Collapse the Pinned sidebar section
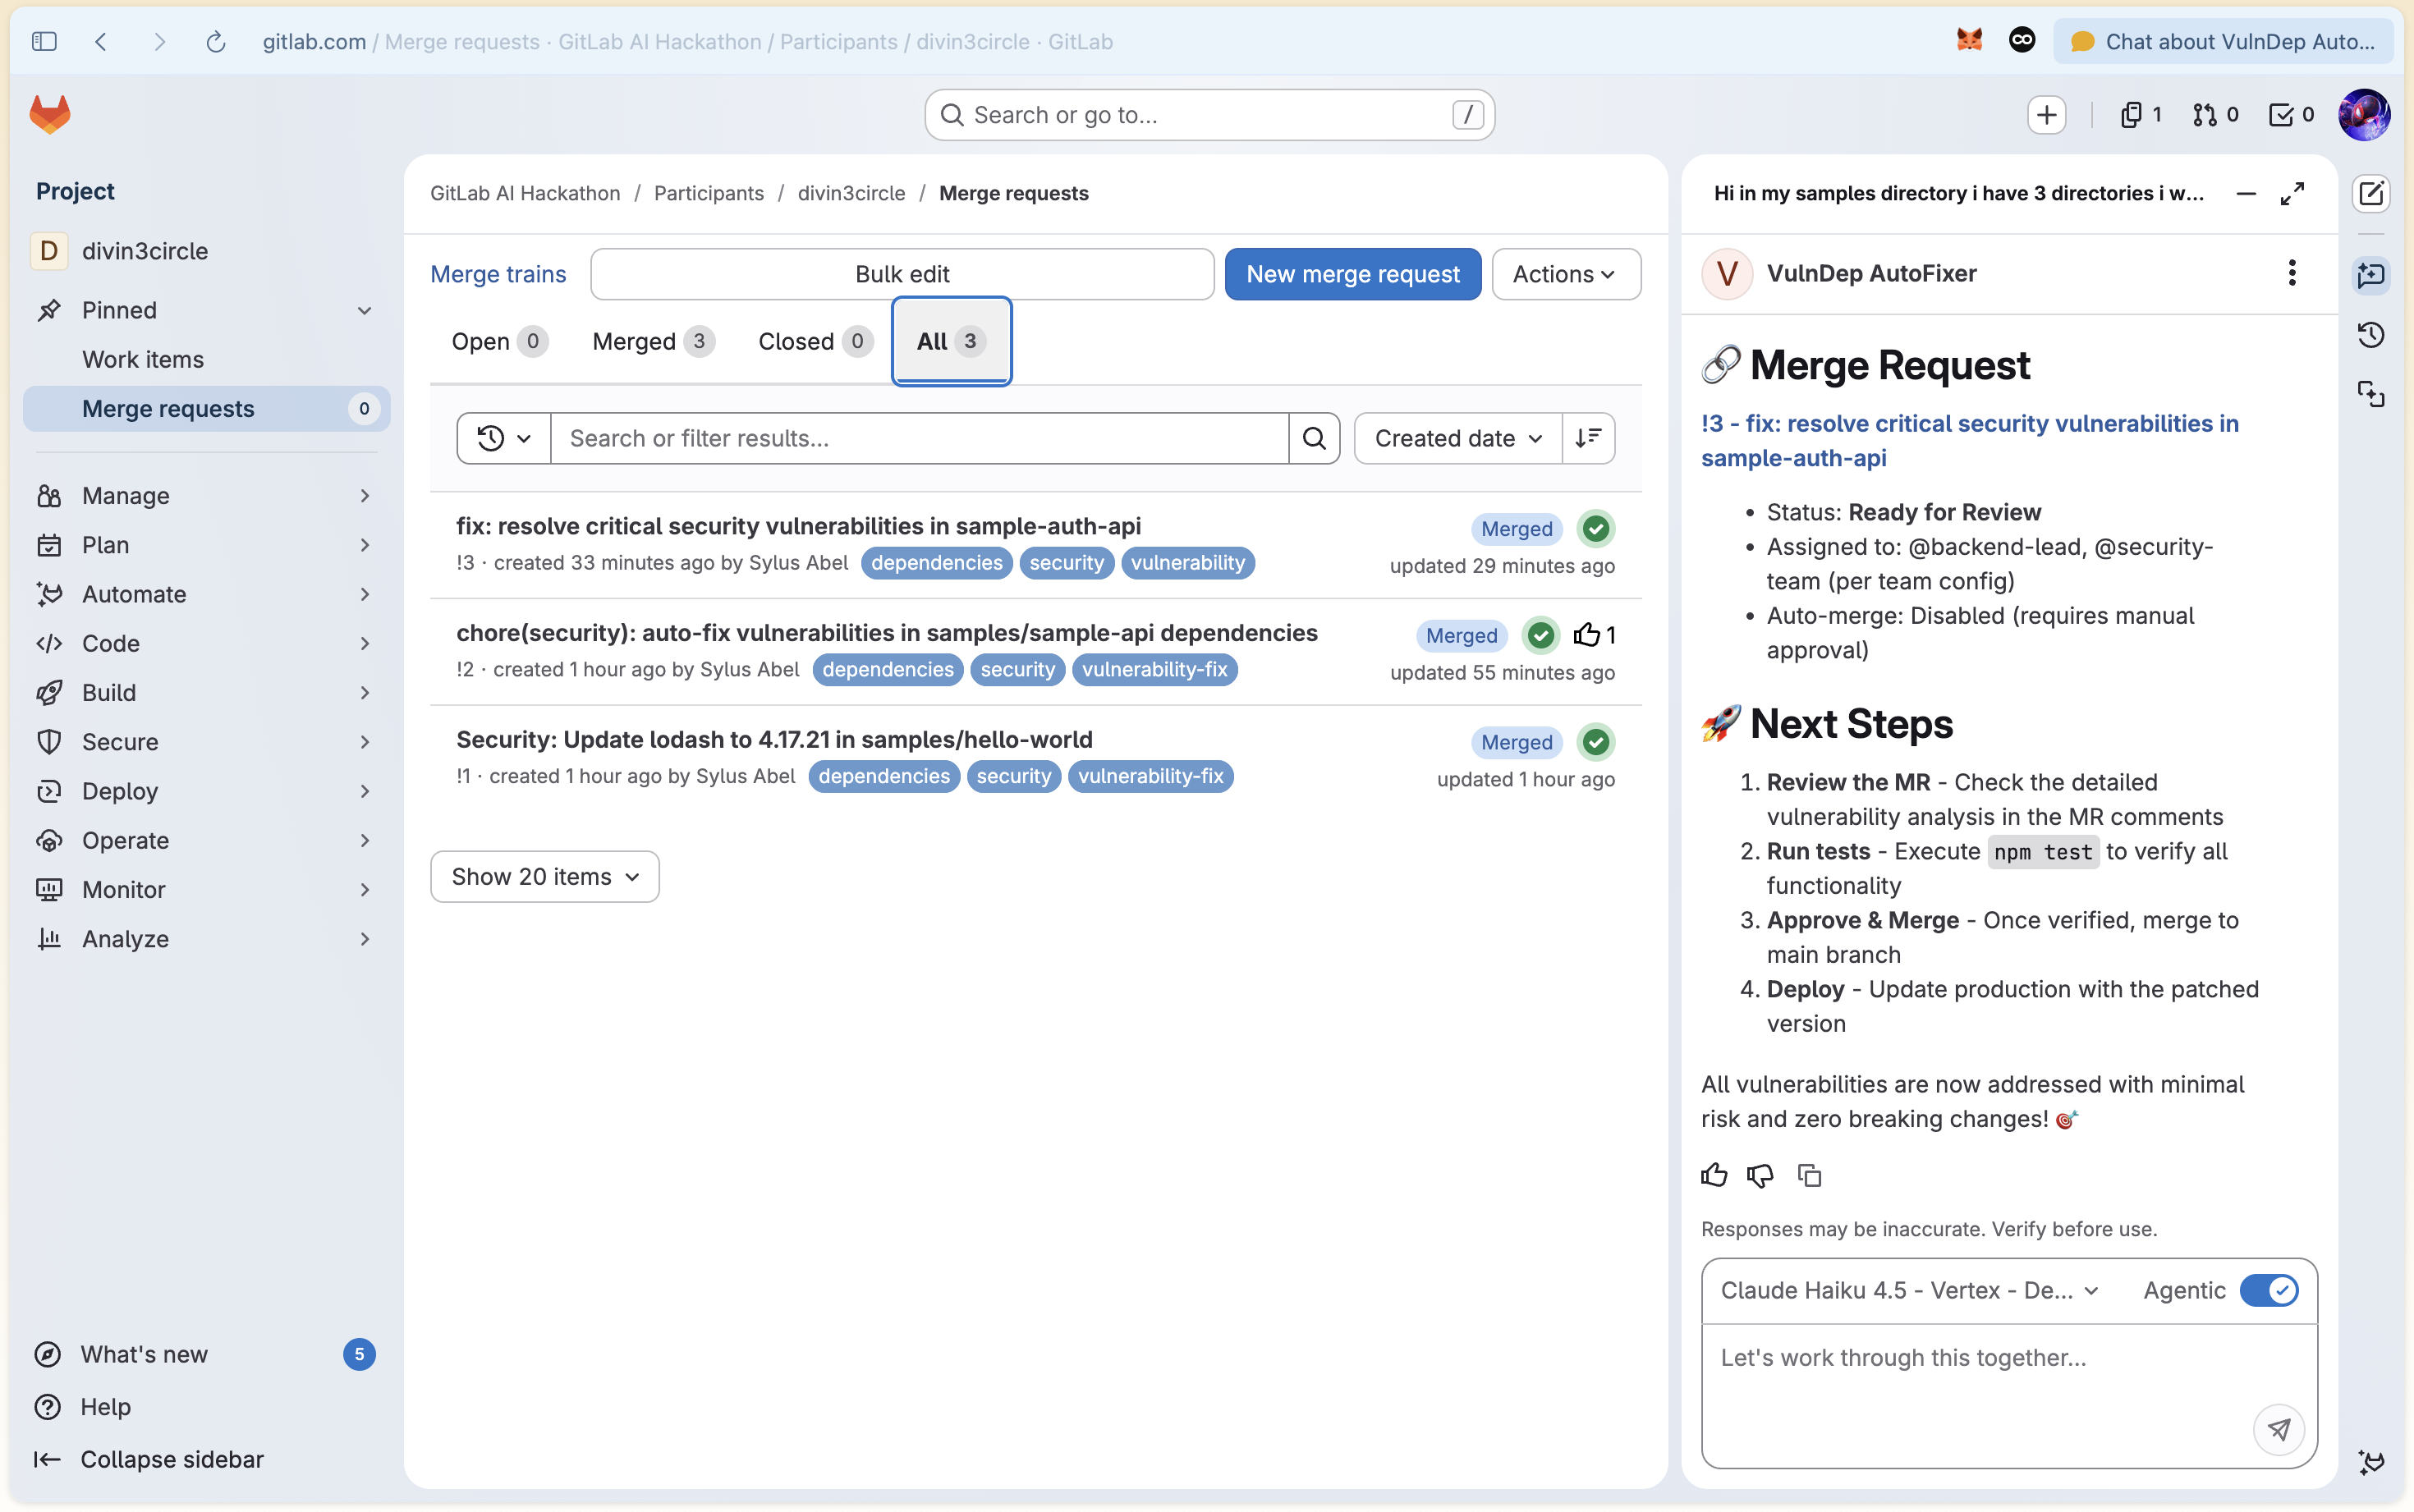The image size is (2414, 1512). coord(364,310)
